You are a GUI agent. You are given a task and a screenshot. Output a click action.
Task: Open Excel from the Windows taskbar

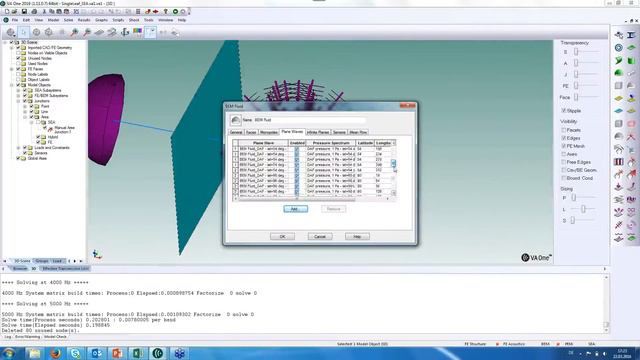pyautogui.click(x=137, y=353)
